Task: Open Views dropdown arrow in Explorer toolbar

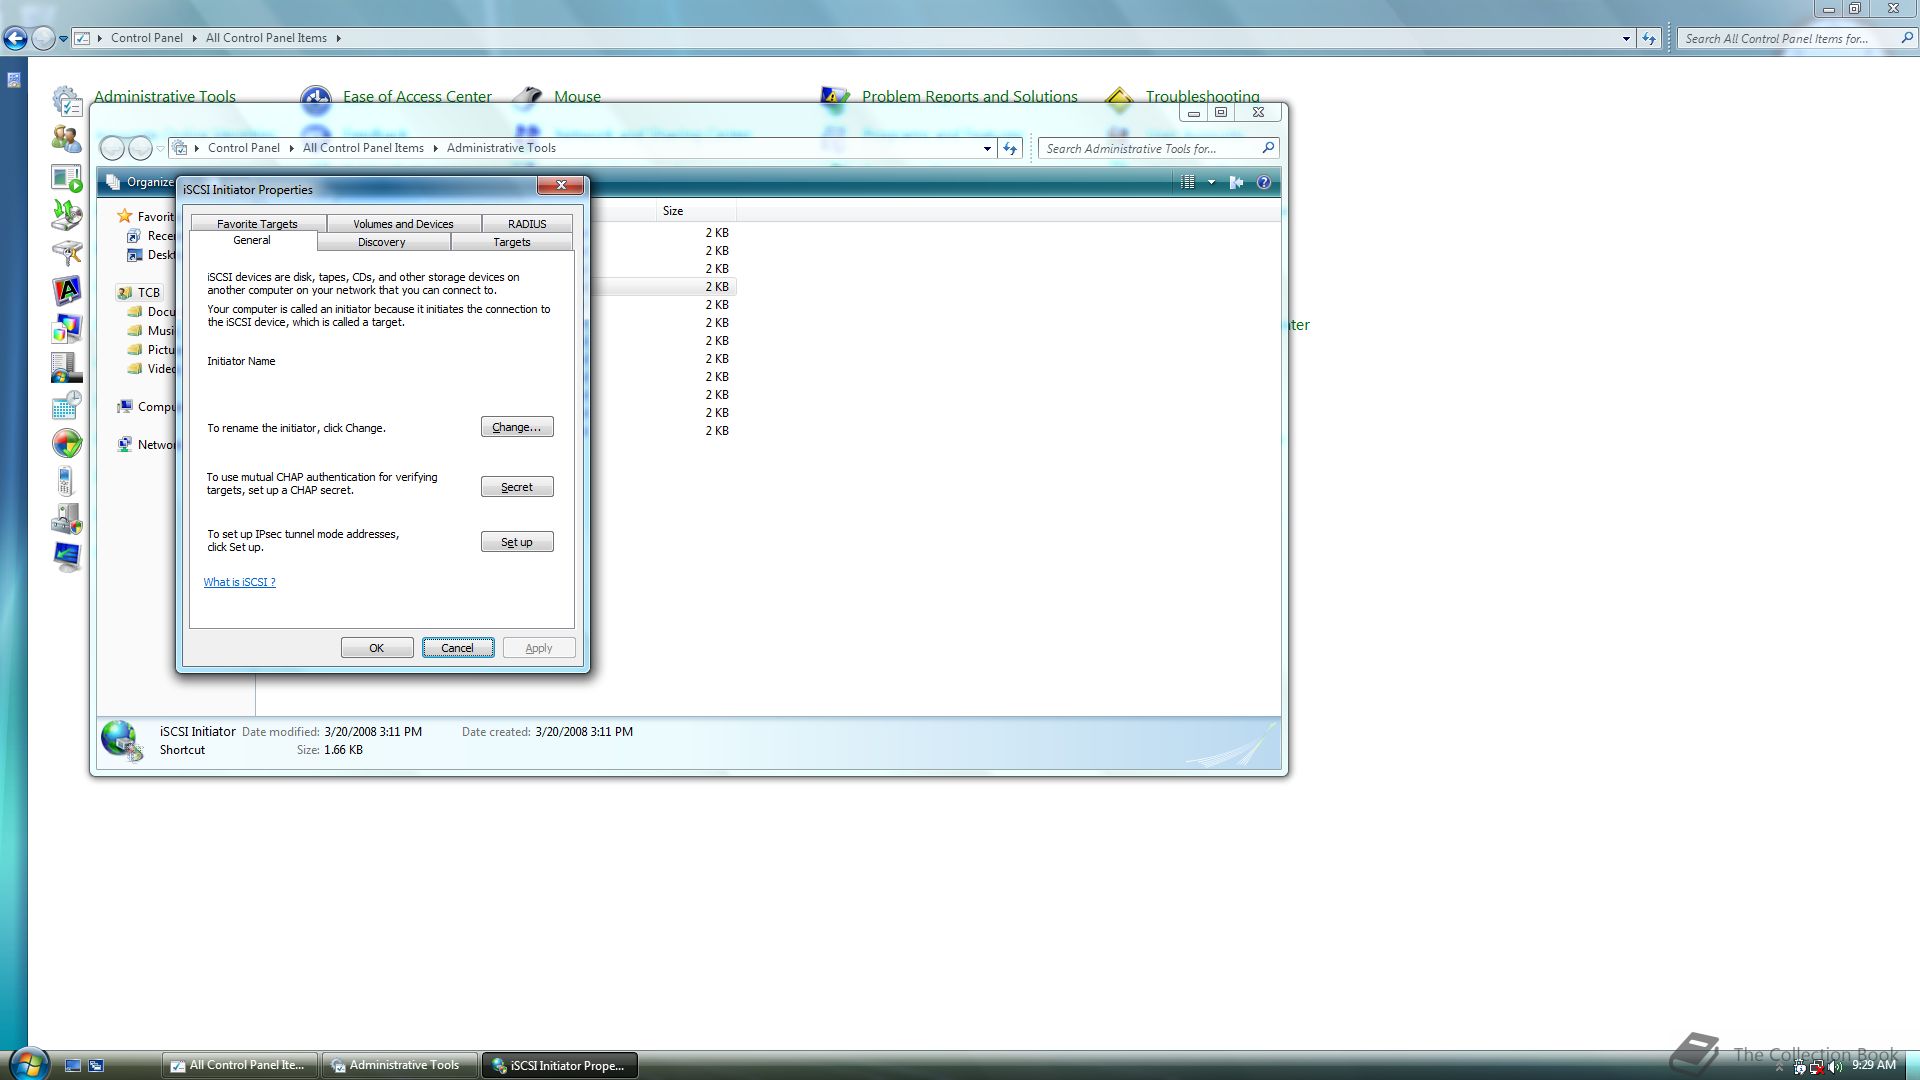Action: tap(1211, 182)
